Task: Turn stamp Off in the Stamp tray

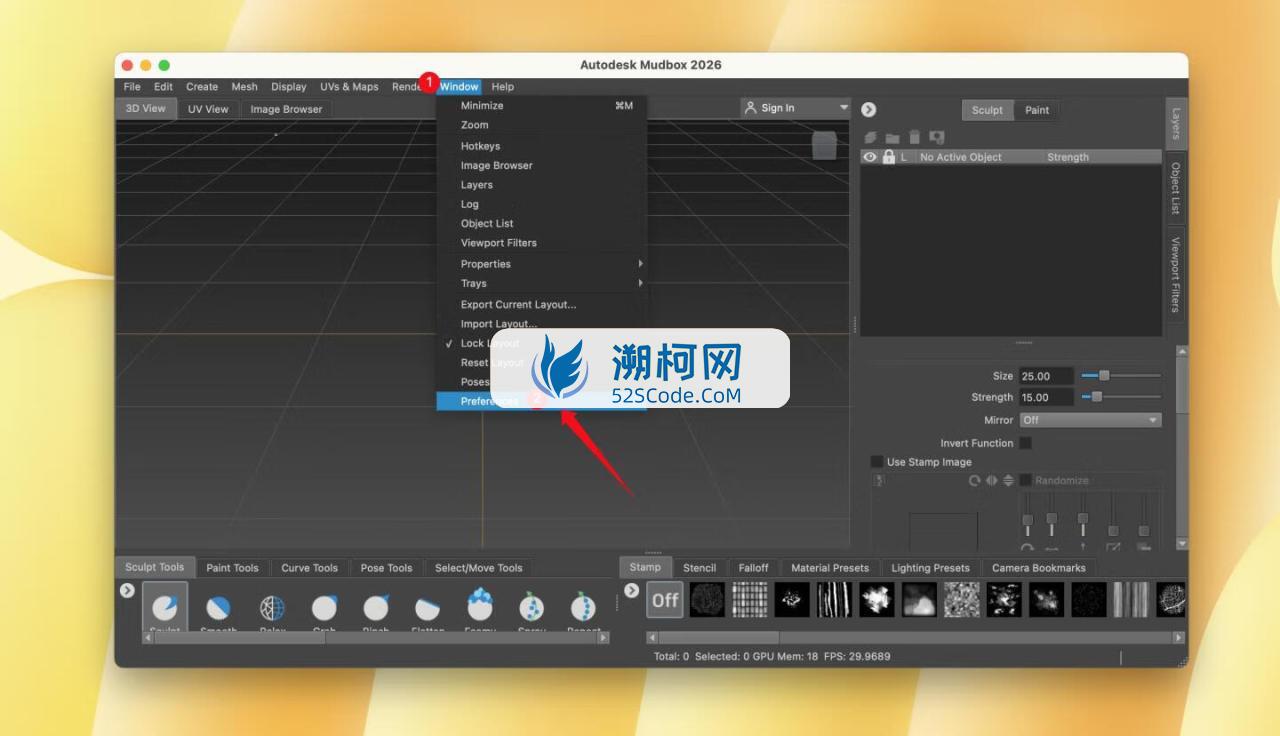Action: 665,600
